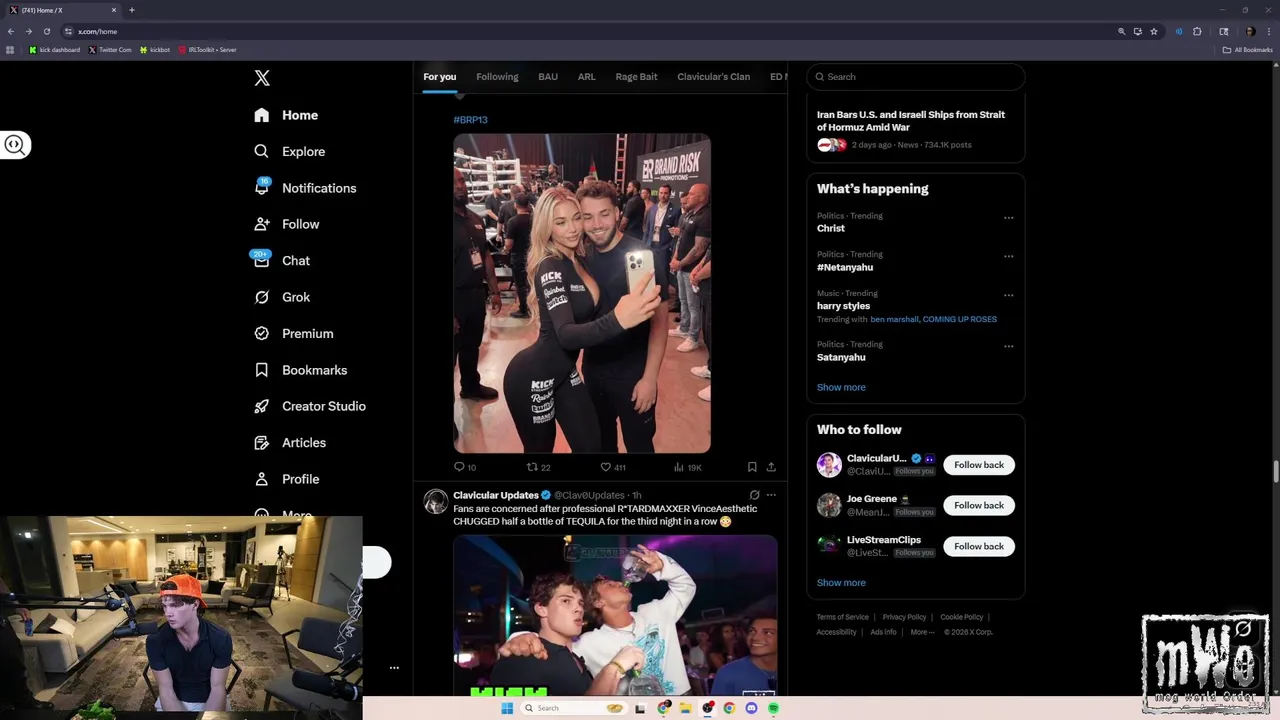1280x720 pixels.
Task: Switch to the ARL tab
Action: point(586,77)
